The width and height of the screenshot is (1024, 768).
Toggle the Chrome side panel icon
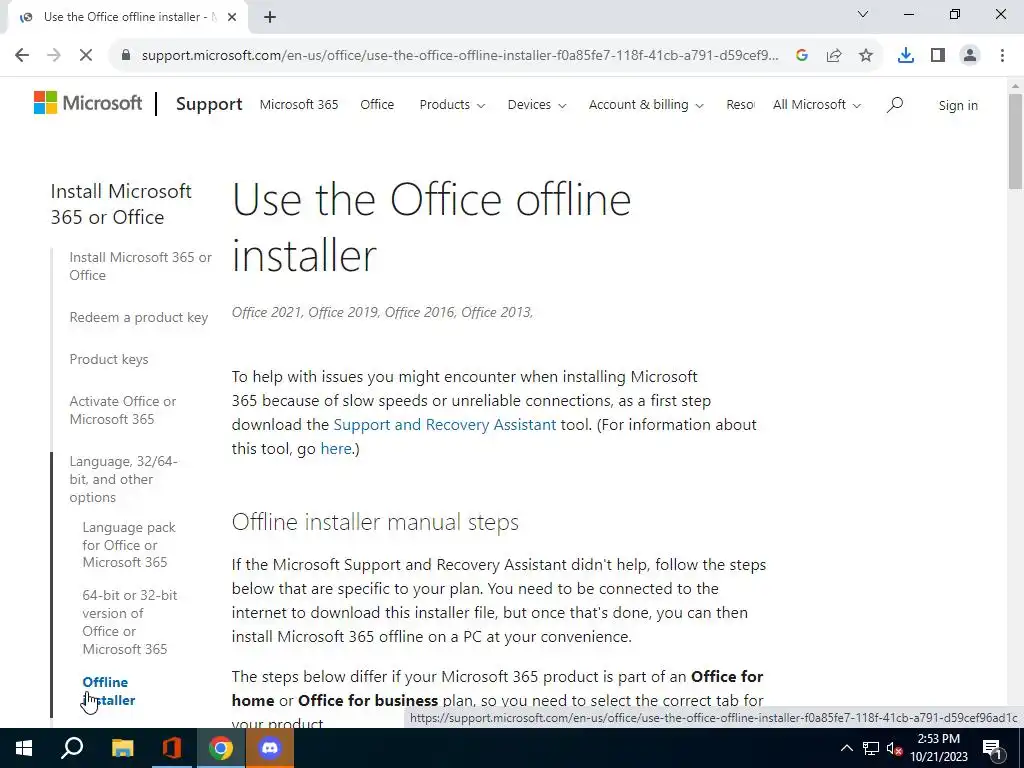[x=938, y=56]
